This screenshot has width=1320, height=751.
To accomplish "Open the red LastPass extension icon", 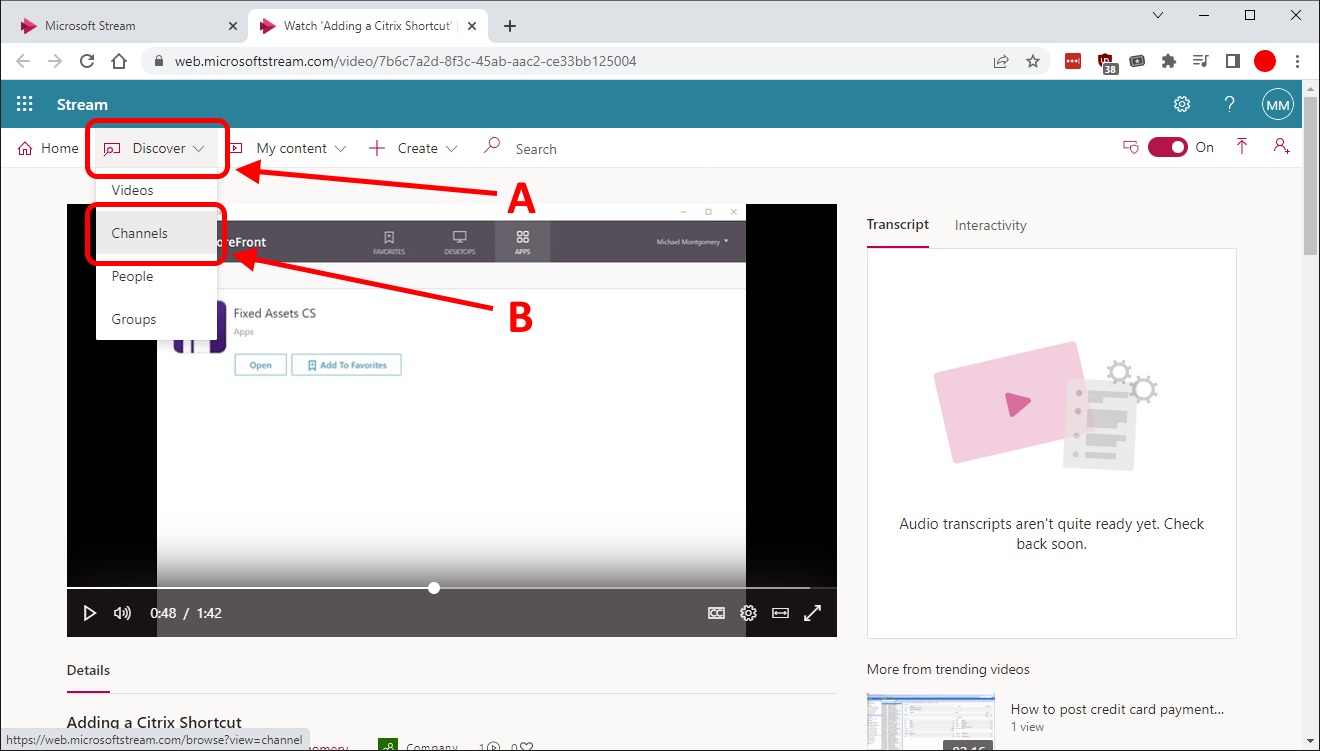I will (1073, 61).
